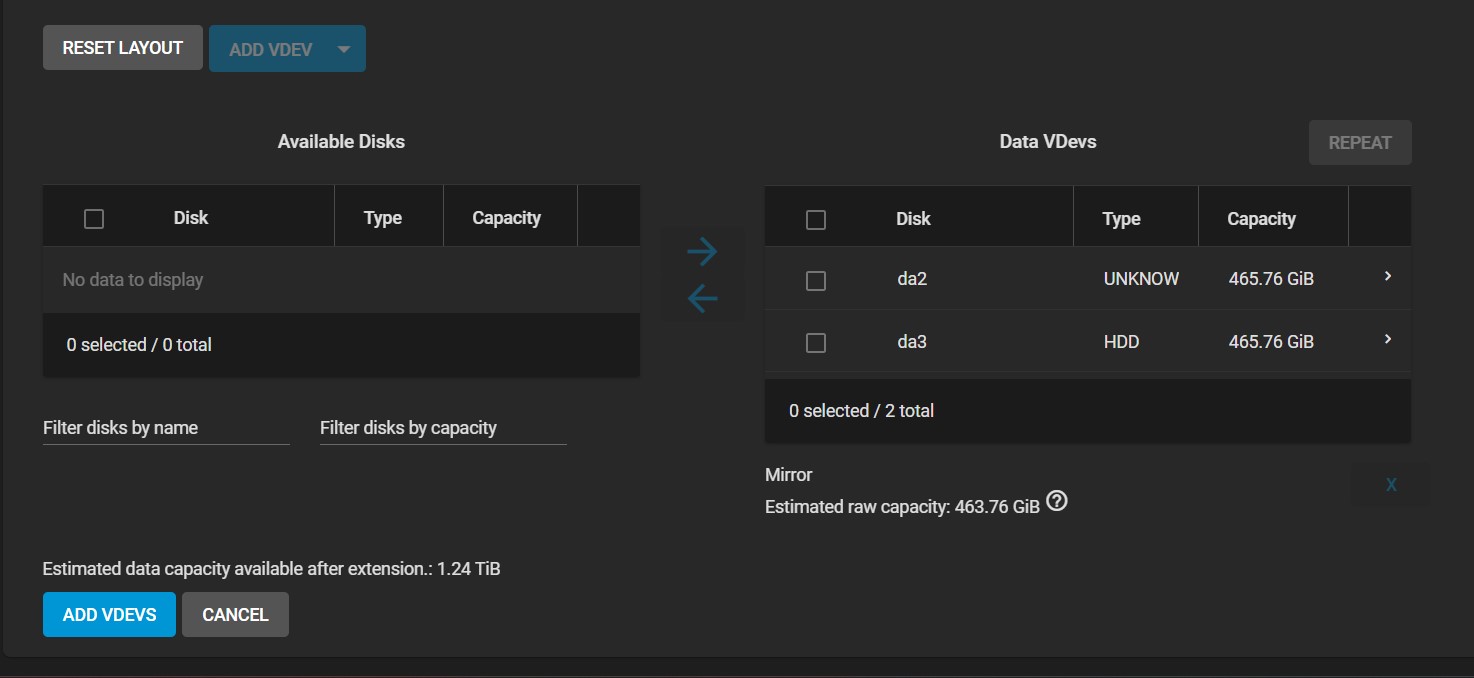Expand details chevron for disk da3
Screen dimensions: 1474x678
(1388, 340)
